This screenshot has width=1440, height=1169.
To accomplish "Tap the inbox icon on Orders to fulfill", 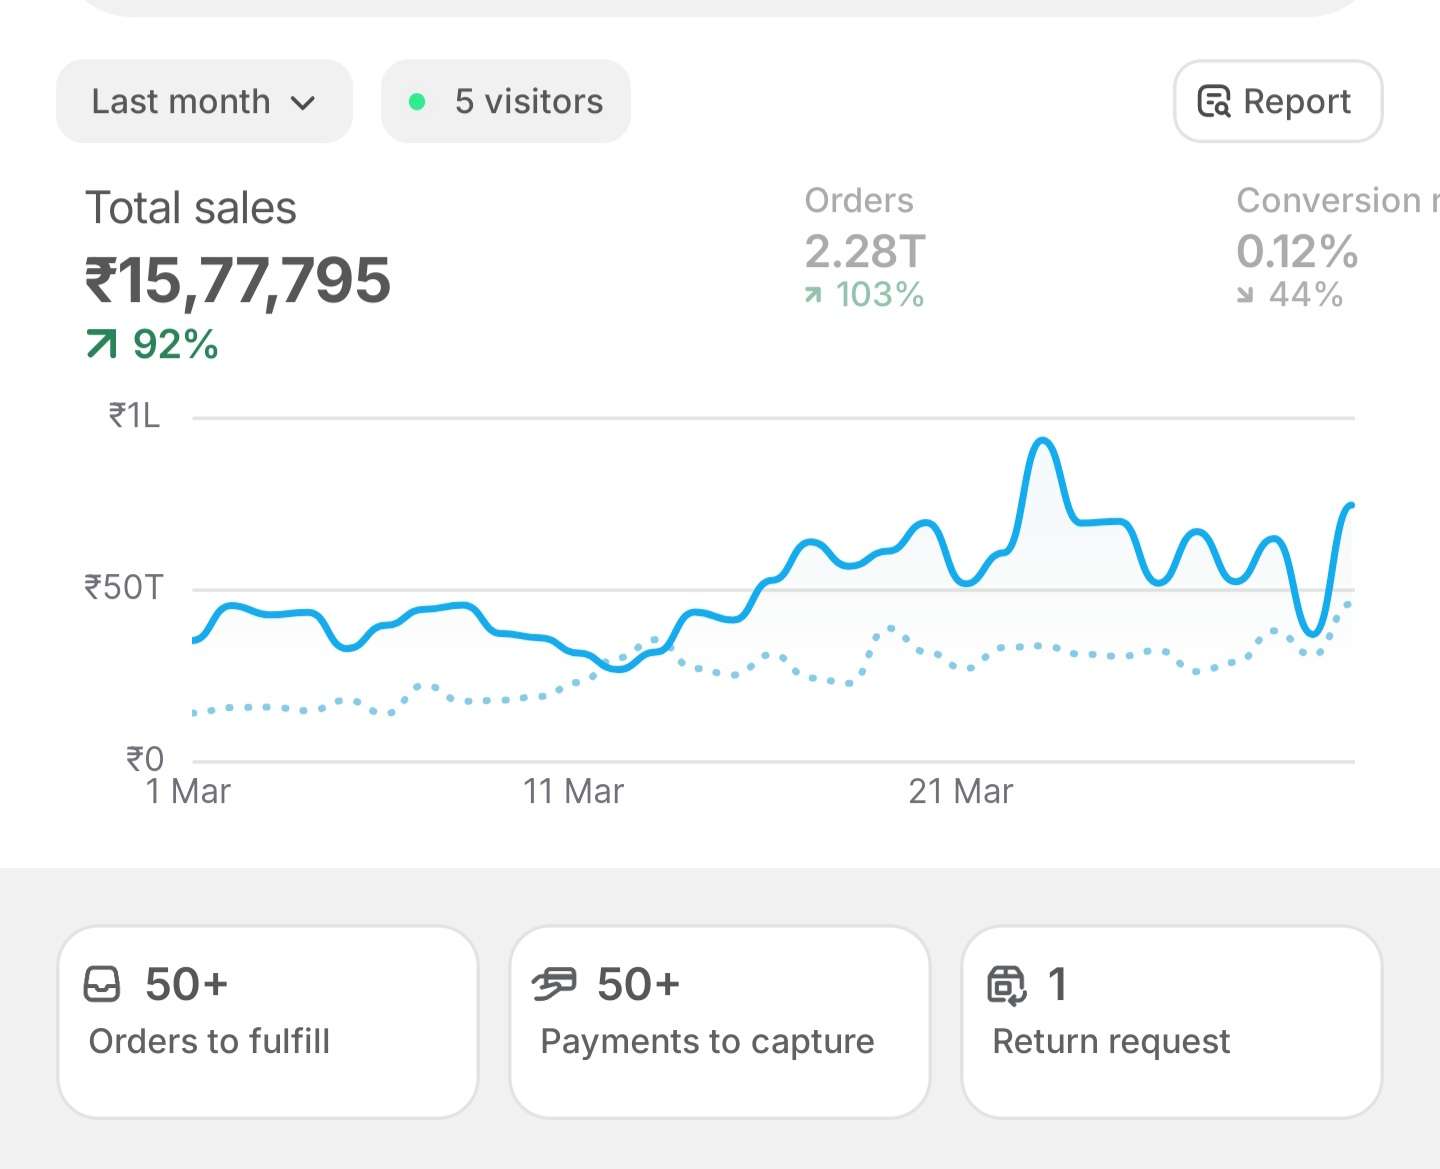I will click(x=102, y=984).
